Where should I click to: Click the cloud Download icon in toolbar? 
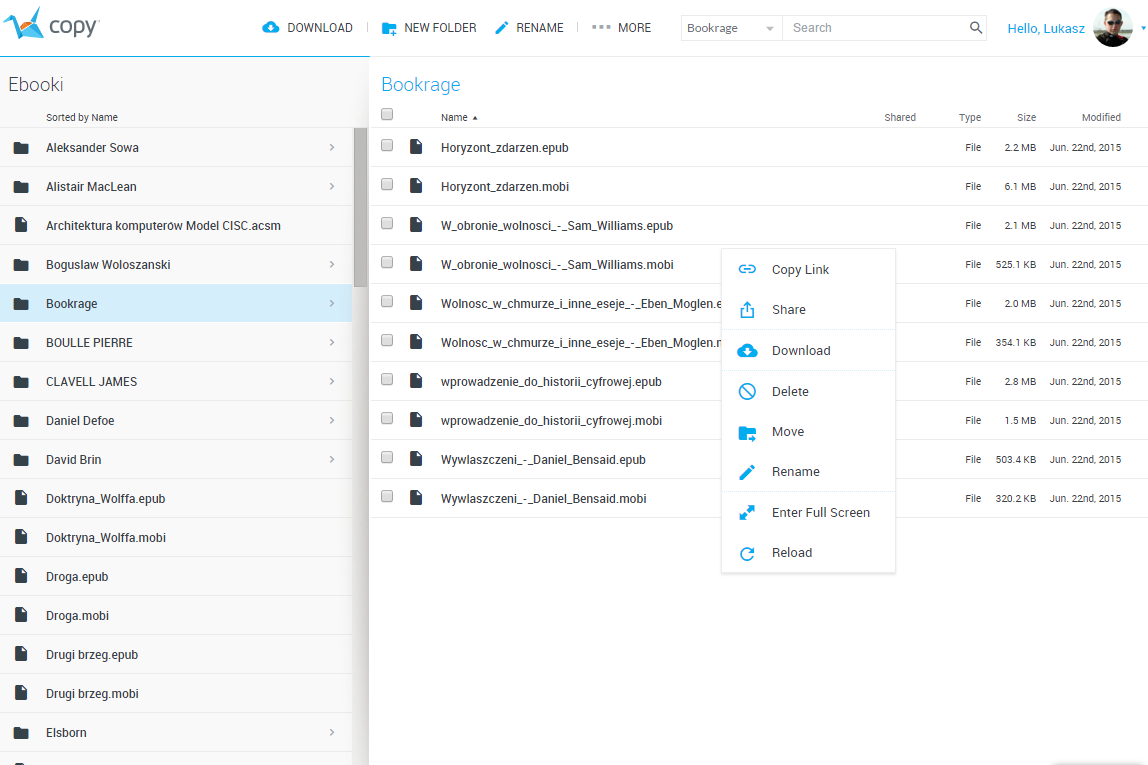click(x=271, y=28)
